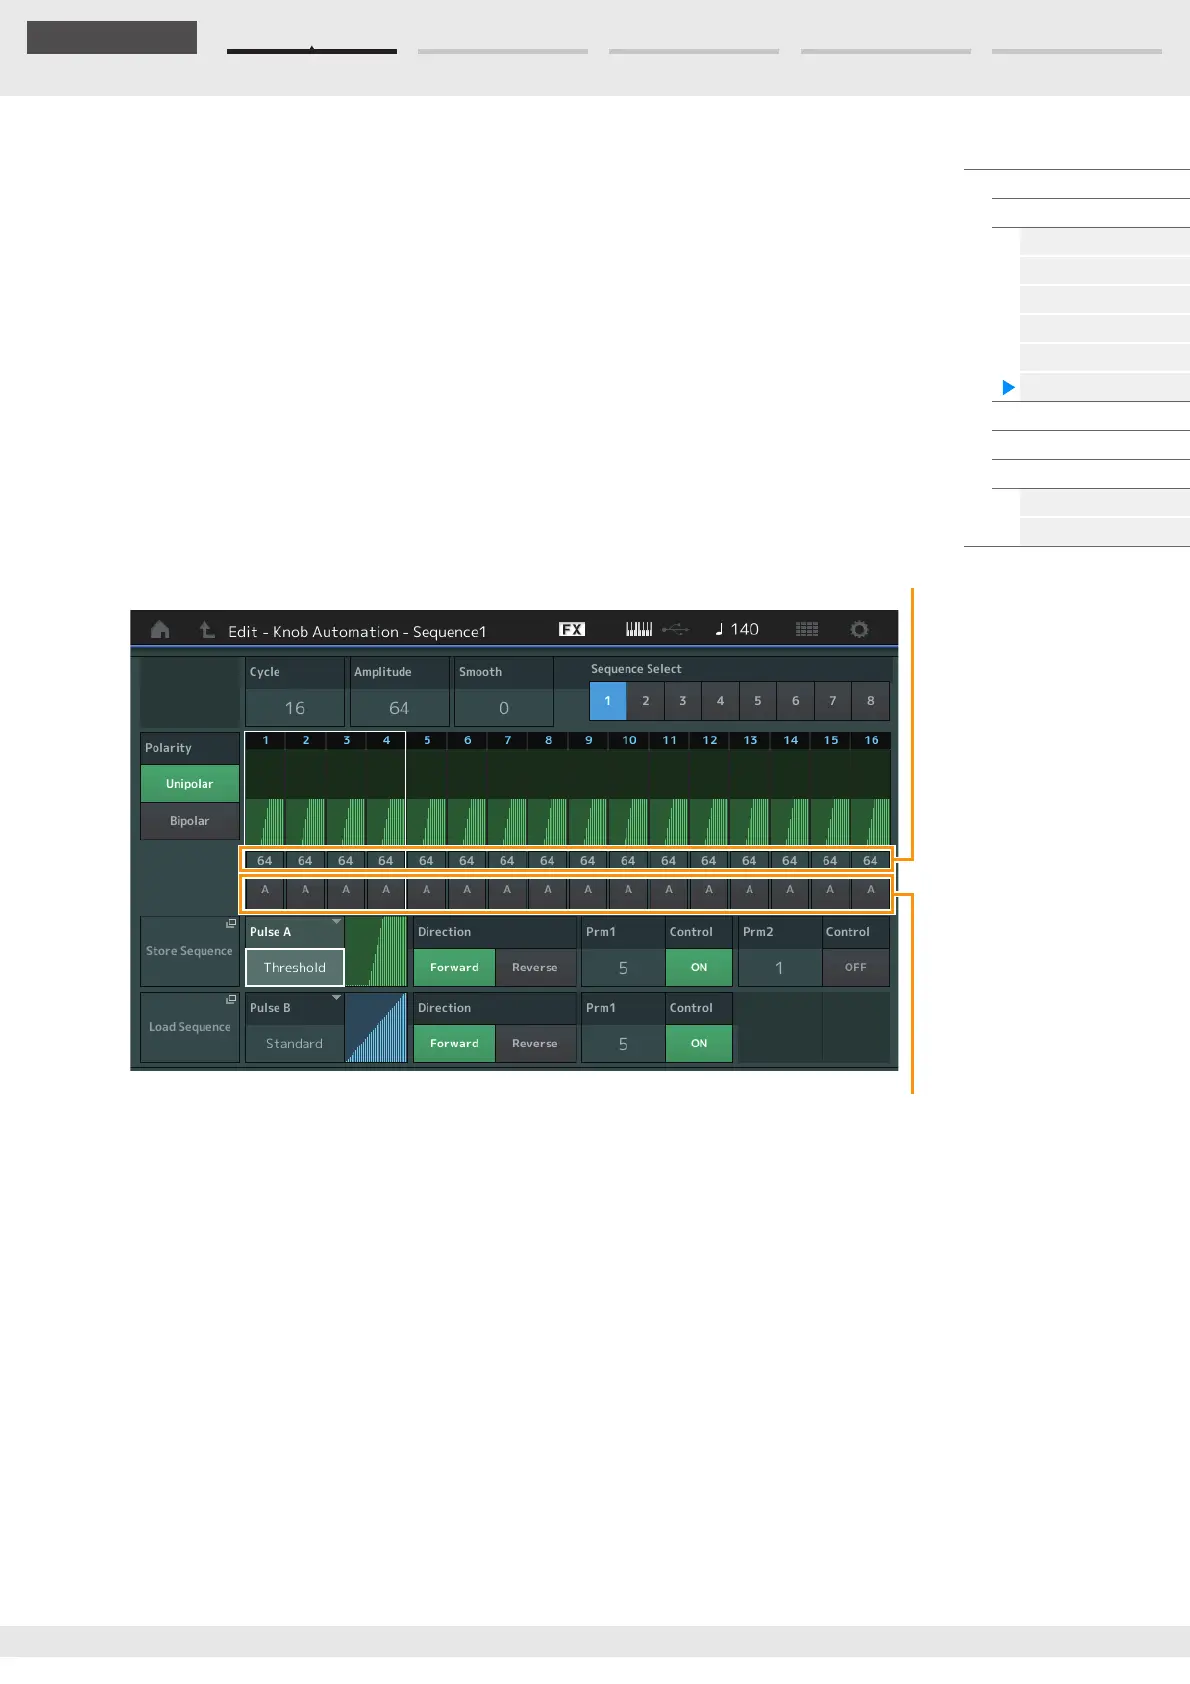Image resolution: width=1190 pixels, height=1684 pixels.
Task: Select Sequence 6
Action: 796,701
